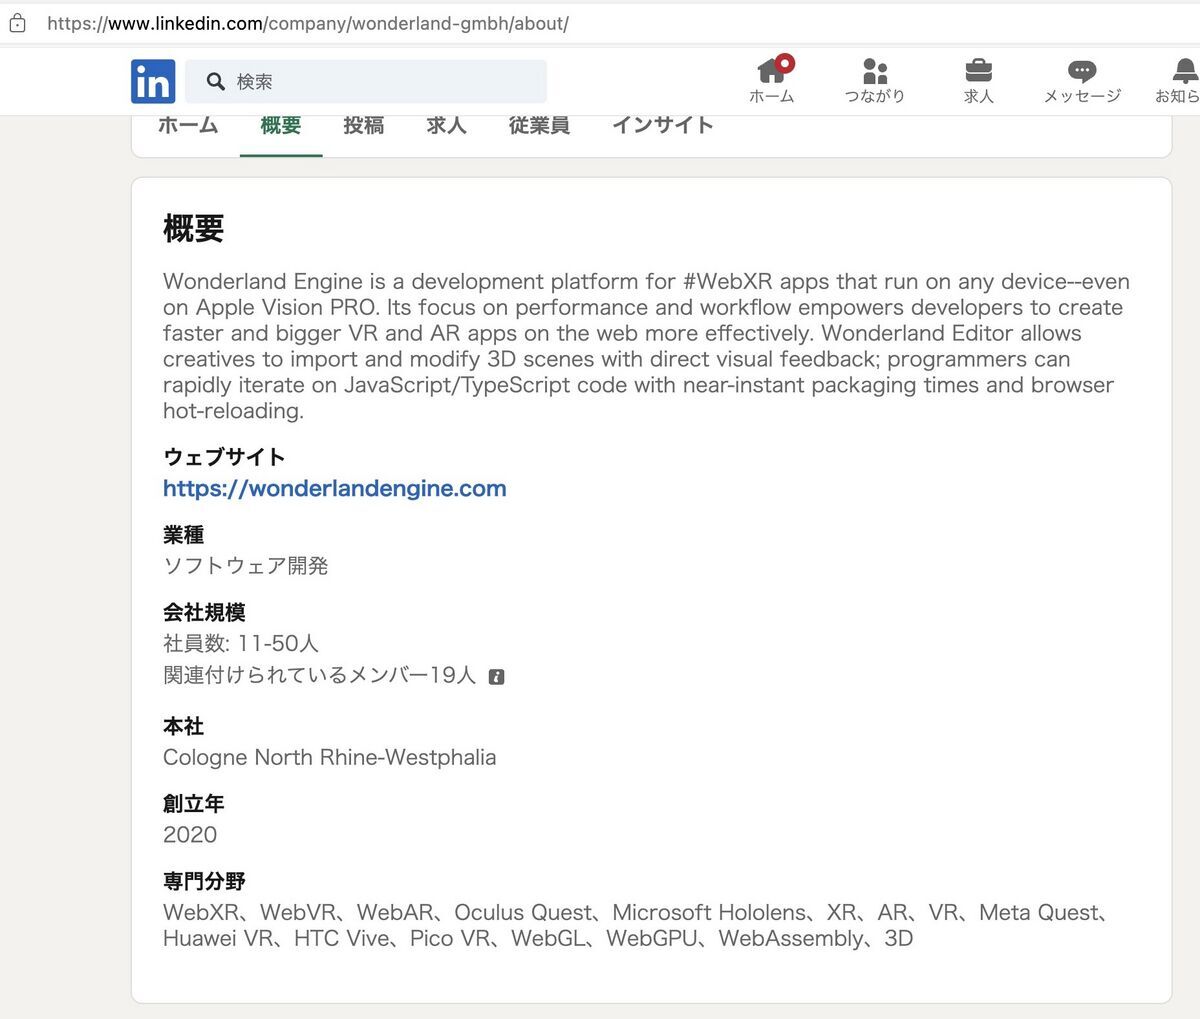Click the Wonderland Engine description paragraph
1200x1019 pixels.
tap(646, 346)
